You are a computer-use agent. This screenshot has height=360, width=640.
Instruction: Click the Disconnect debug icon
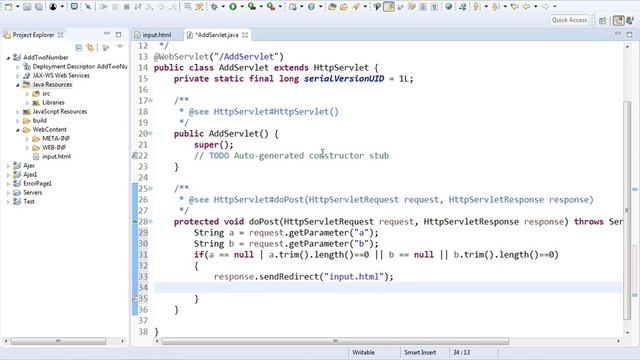coord(138,7)
